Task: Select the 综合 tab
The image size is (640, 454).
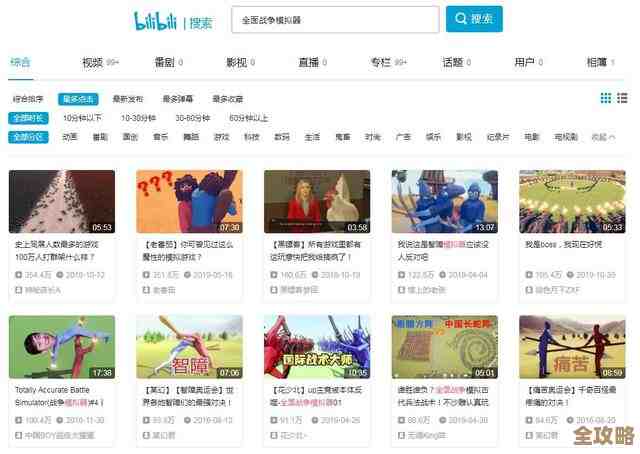Action: [20, 62]
